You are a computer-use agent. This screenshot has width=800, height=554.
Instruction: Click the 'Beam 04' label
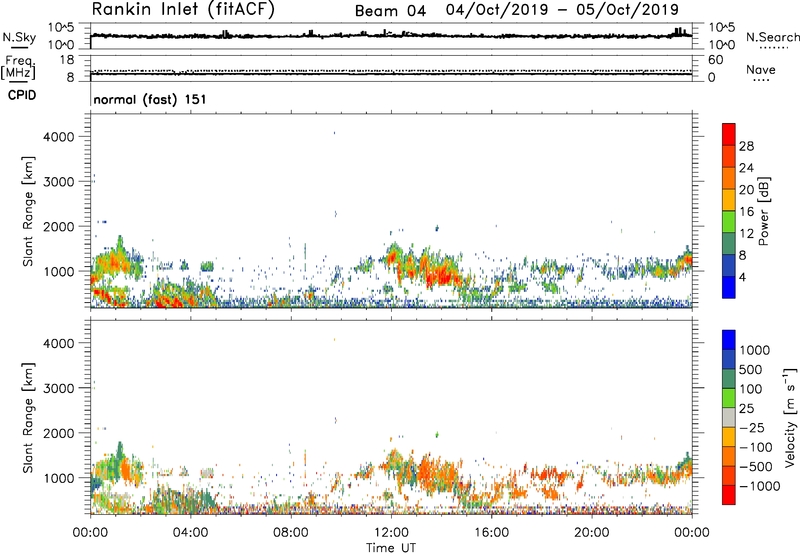390,11
